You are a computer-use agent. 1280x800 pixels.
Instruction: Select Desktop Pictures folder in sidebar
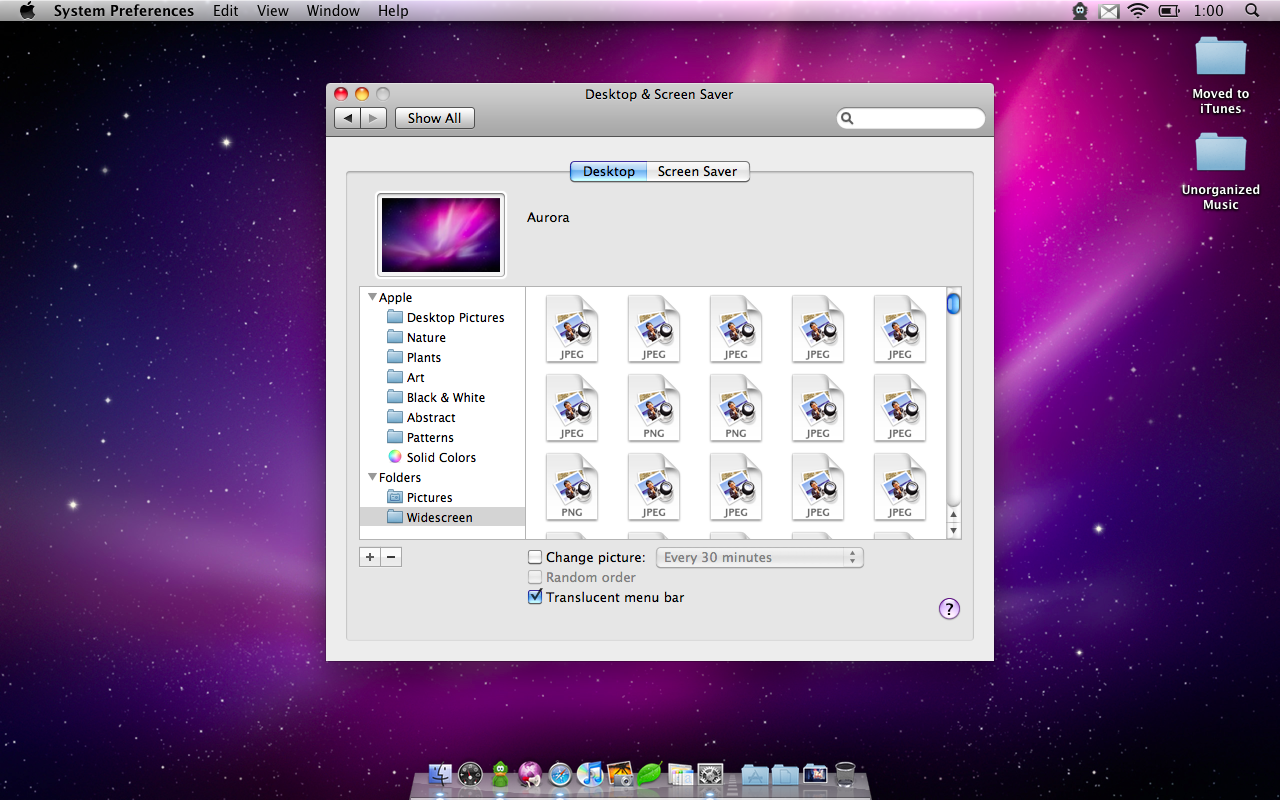tap(446, 317)
